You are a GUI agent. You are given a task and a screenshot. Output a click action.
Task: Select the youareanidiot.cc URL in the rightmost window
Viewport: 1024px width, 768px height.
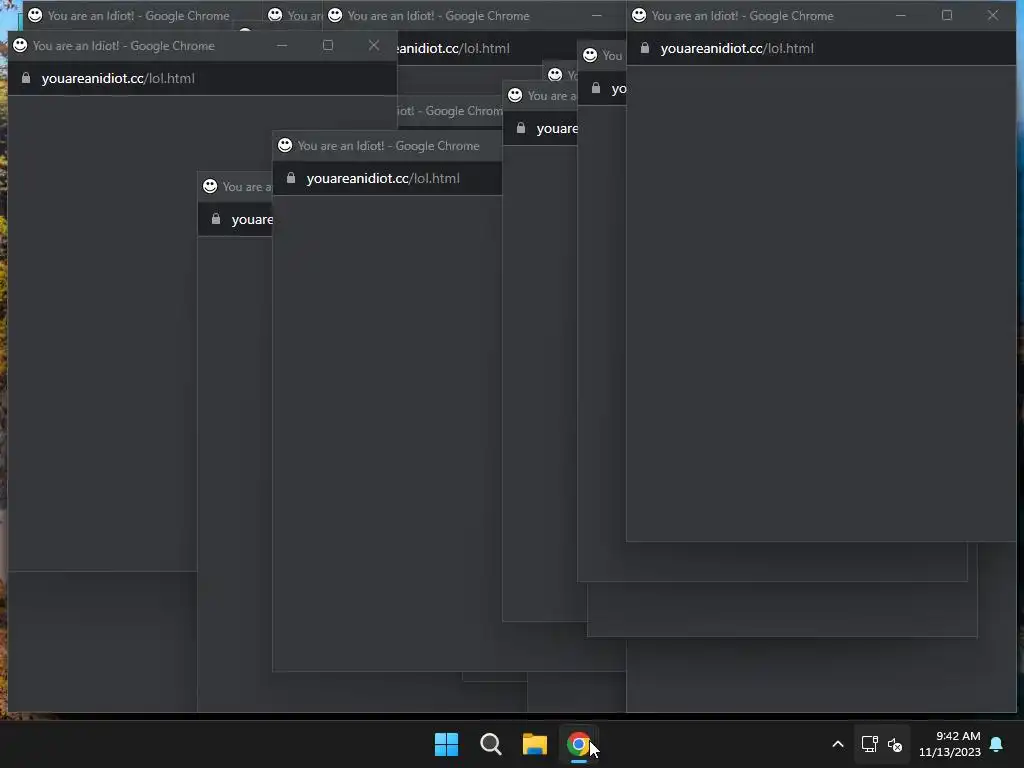pos(737,48)
